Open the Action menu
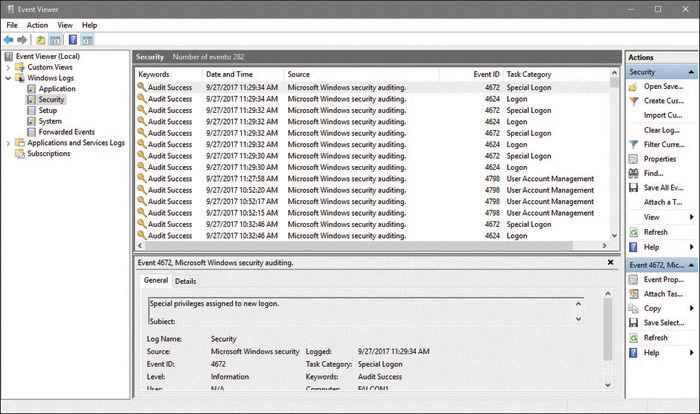This screenshot has height=414, width=700. tap(37, 25)
